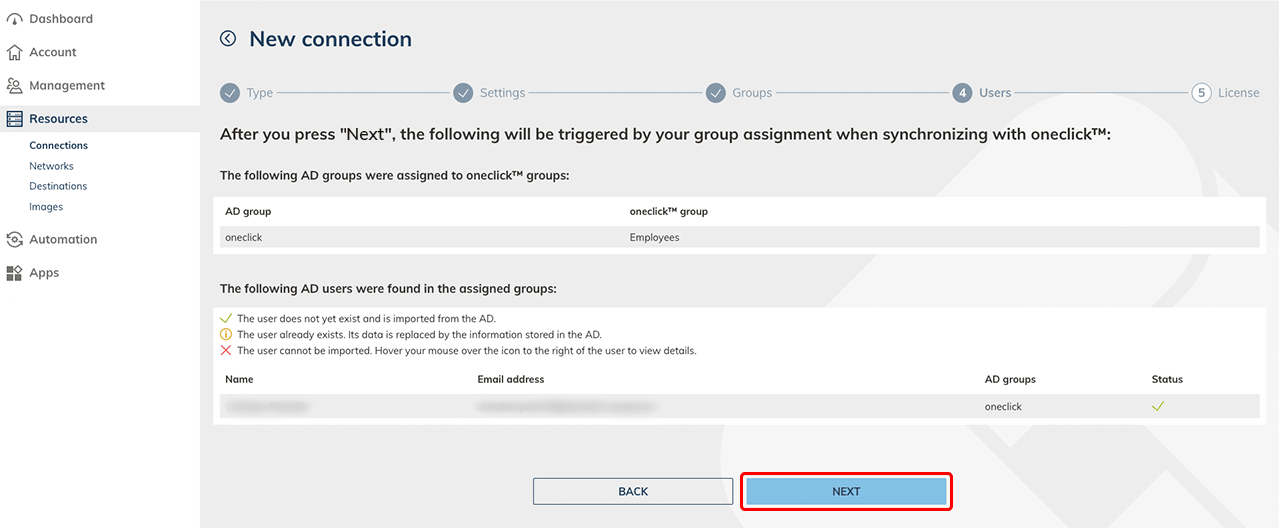Image resolution: width=1280 pixels, height=528 pixels.
Task: Click the Automation cycle icon
Action: click(x=14, y=240)
